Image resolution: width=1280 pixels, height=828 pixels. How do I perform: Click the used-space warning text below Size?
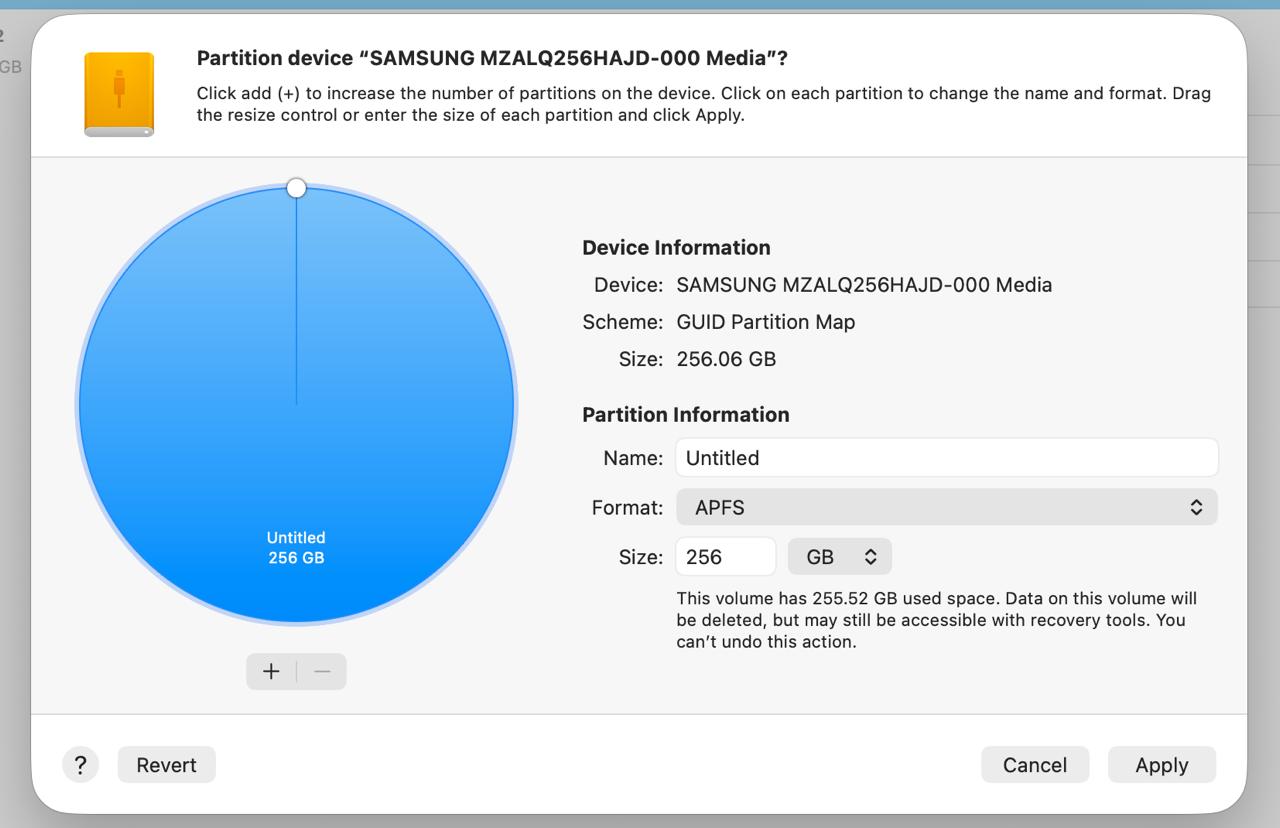click(x=936, y=620)
